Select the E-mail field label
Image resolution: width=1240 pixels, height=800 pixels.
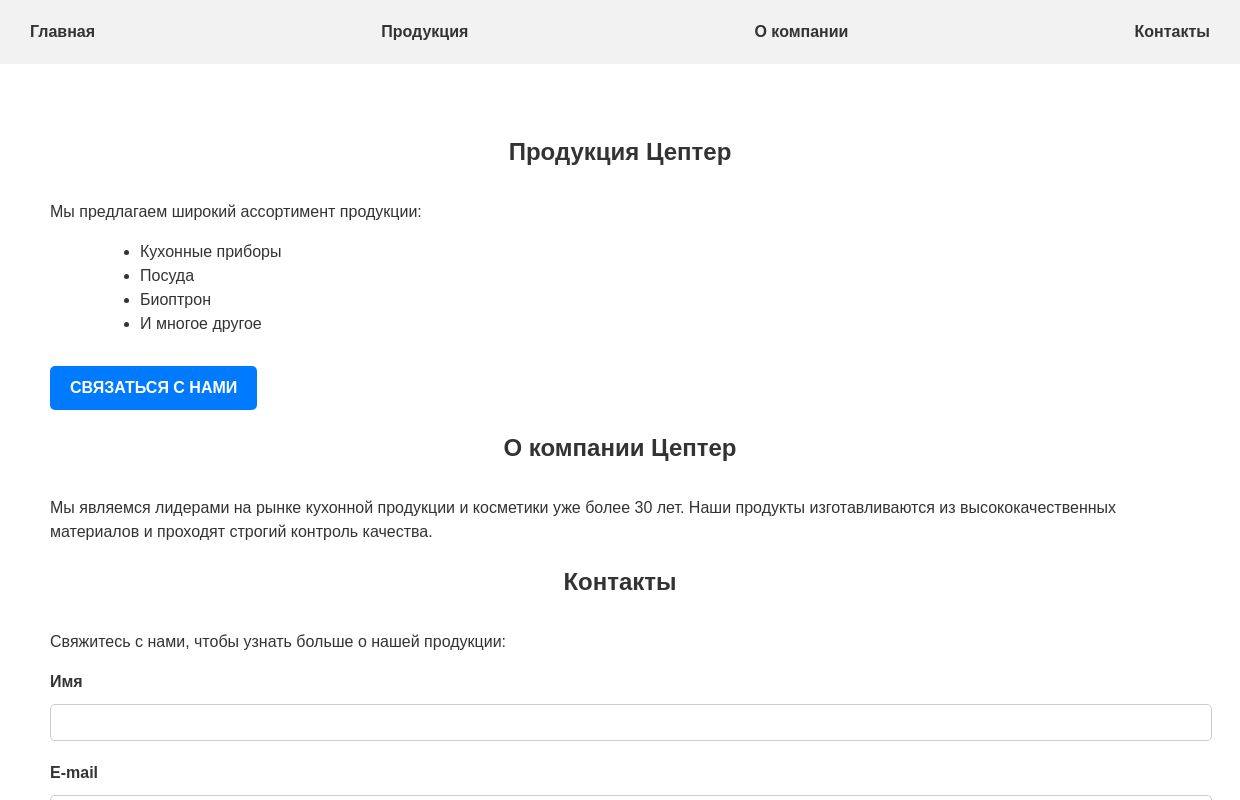[74, 772]
